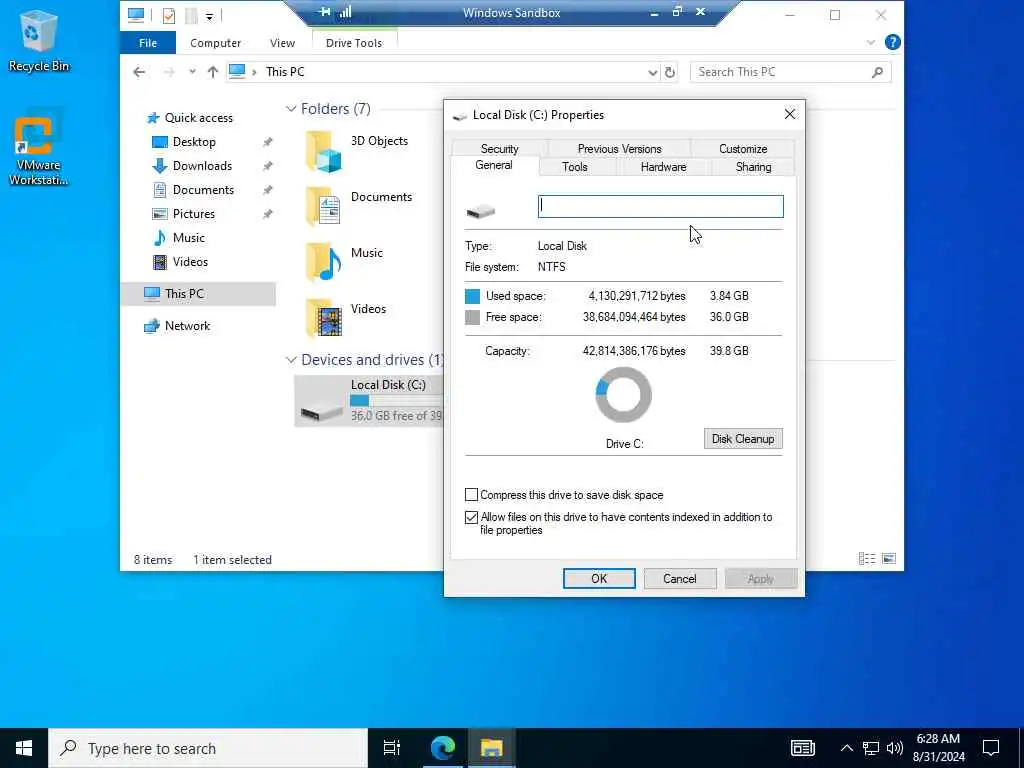The width and height of the screenshot is (1024, 768).
Task: Open the Drive Tools ribbon tab
Action: click(x=354, y=42)
